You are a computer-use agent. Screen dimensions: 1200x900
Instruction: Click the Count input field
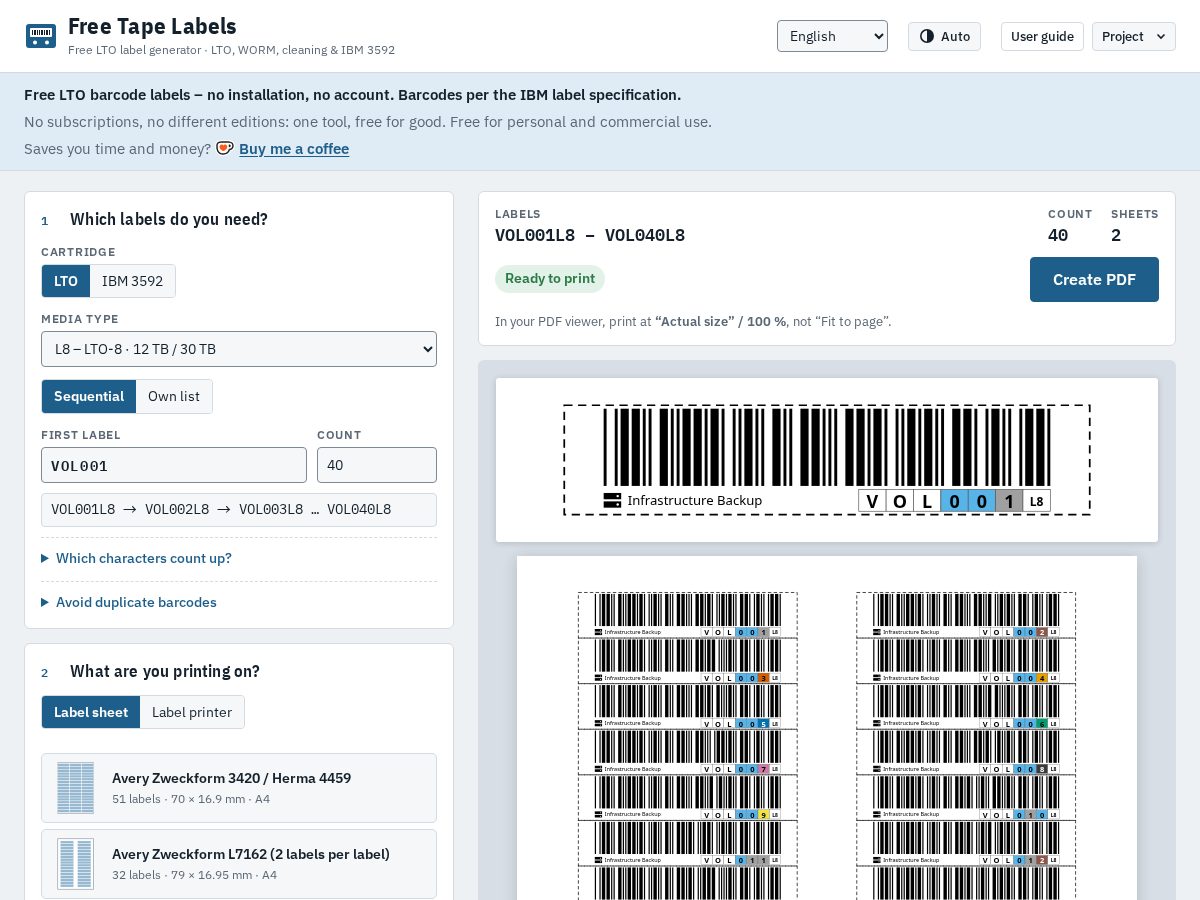[x=377, y=465]
